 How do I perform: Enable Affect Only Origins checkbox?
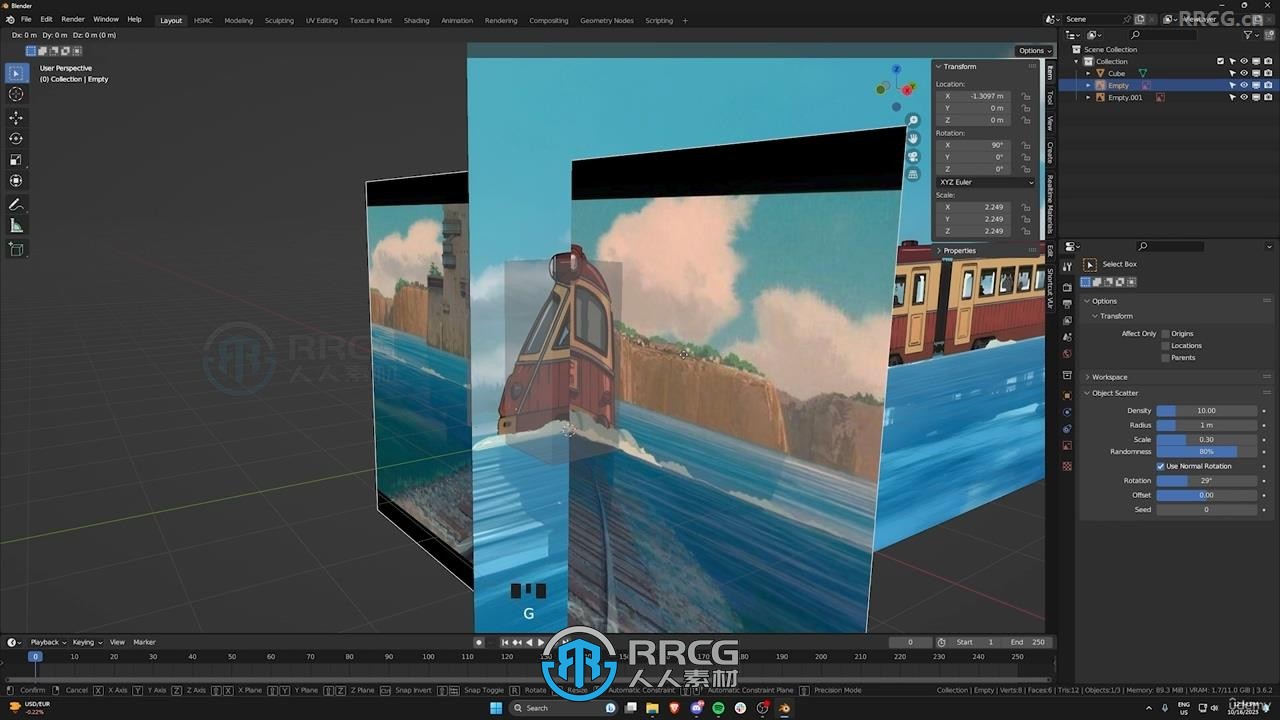pyautogui.click(x=1165, y=334)
